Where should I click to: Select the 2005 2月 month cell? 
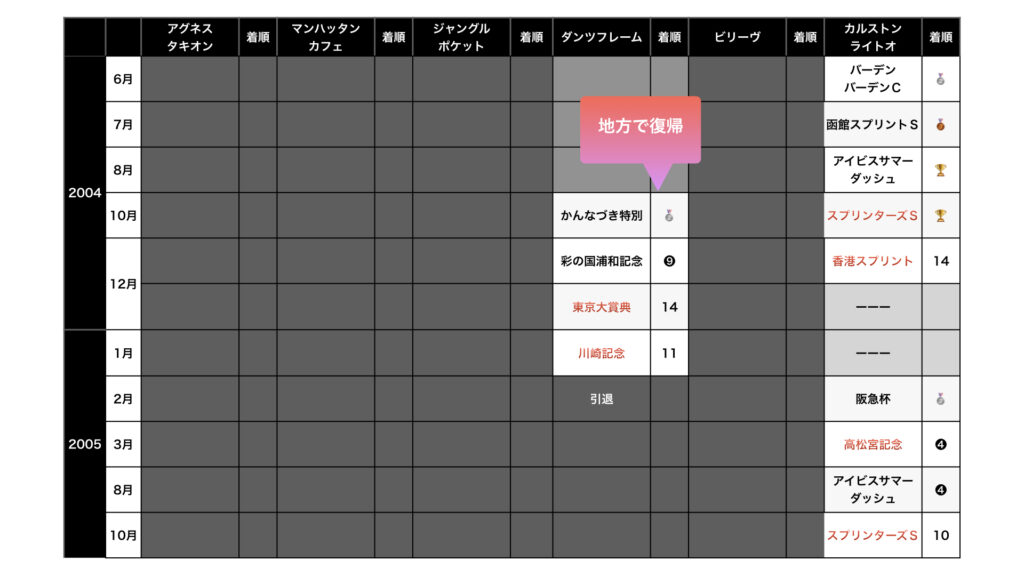tap(123, 398)
